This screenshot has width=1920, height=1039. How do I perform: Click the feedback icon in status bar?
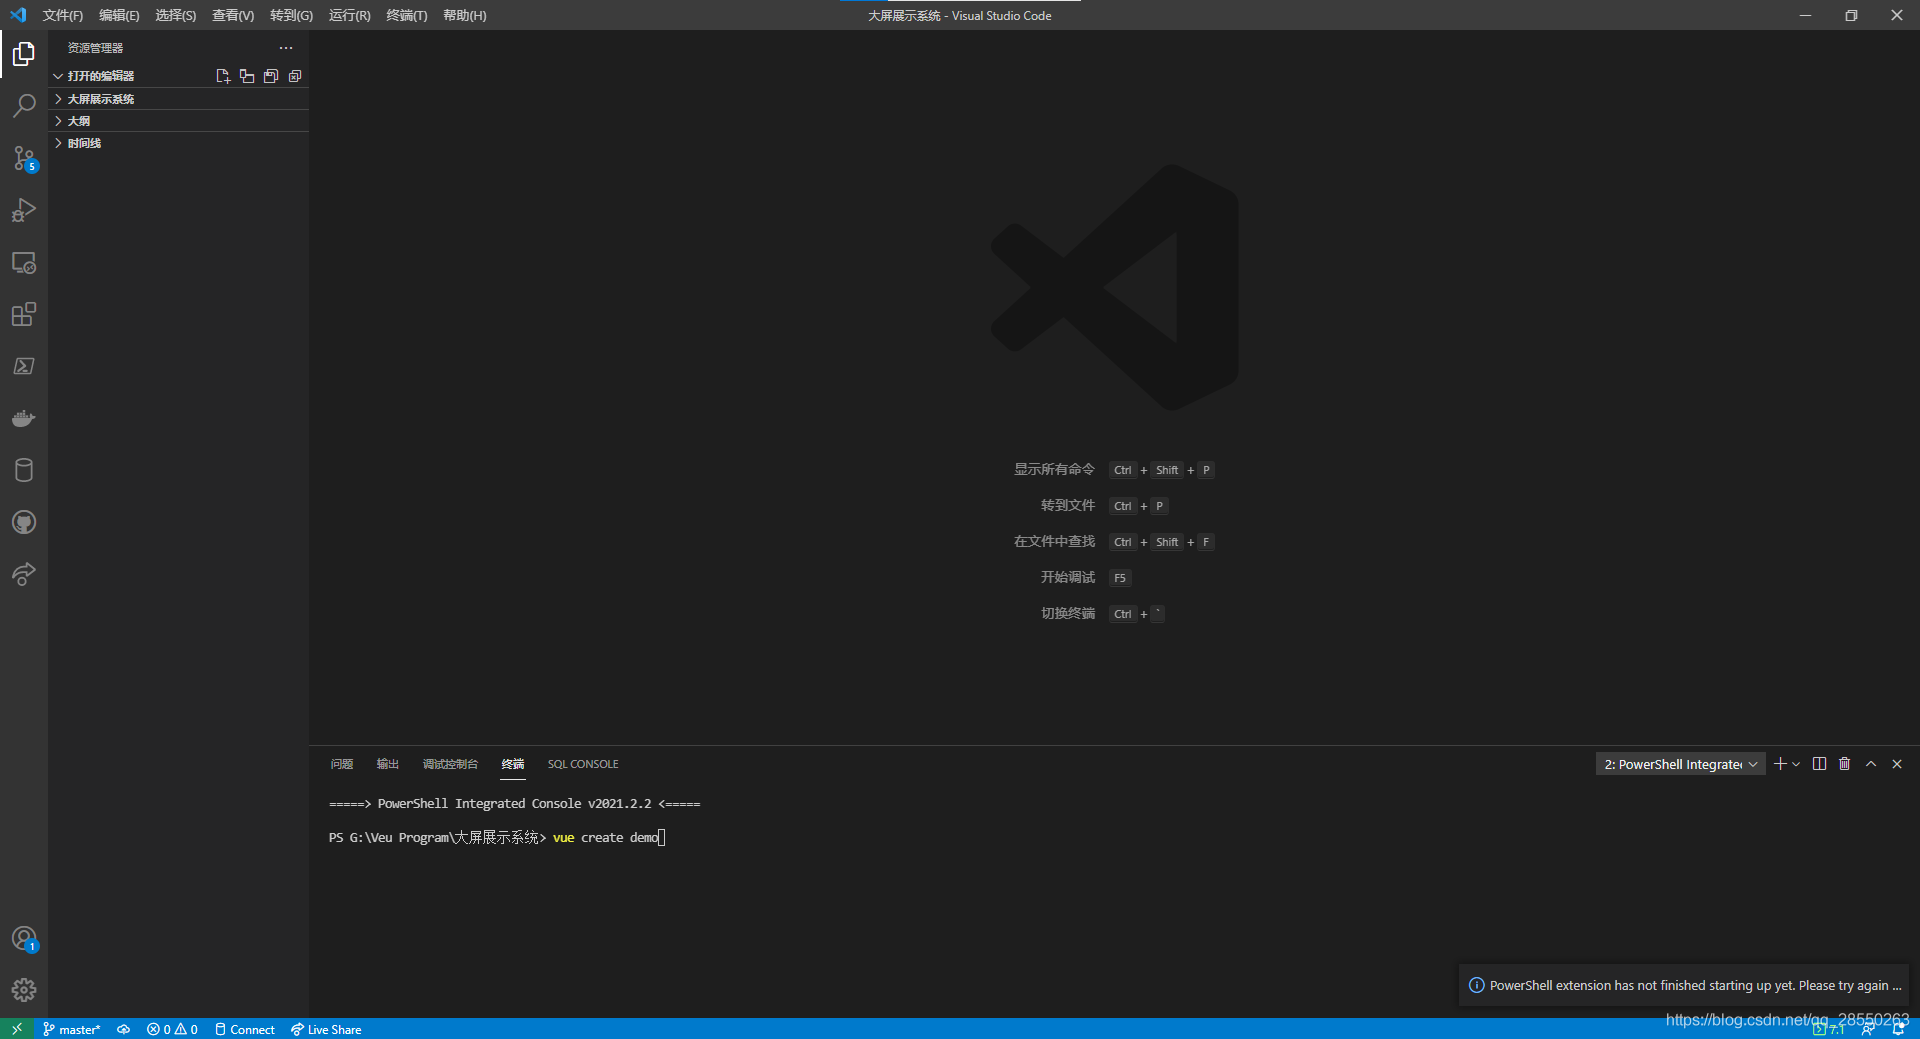(1867, 1029)
